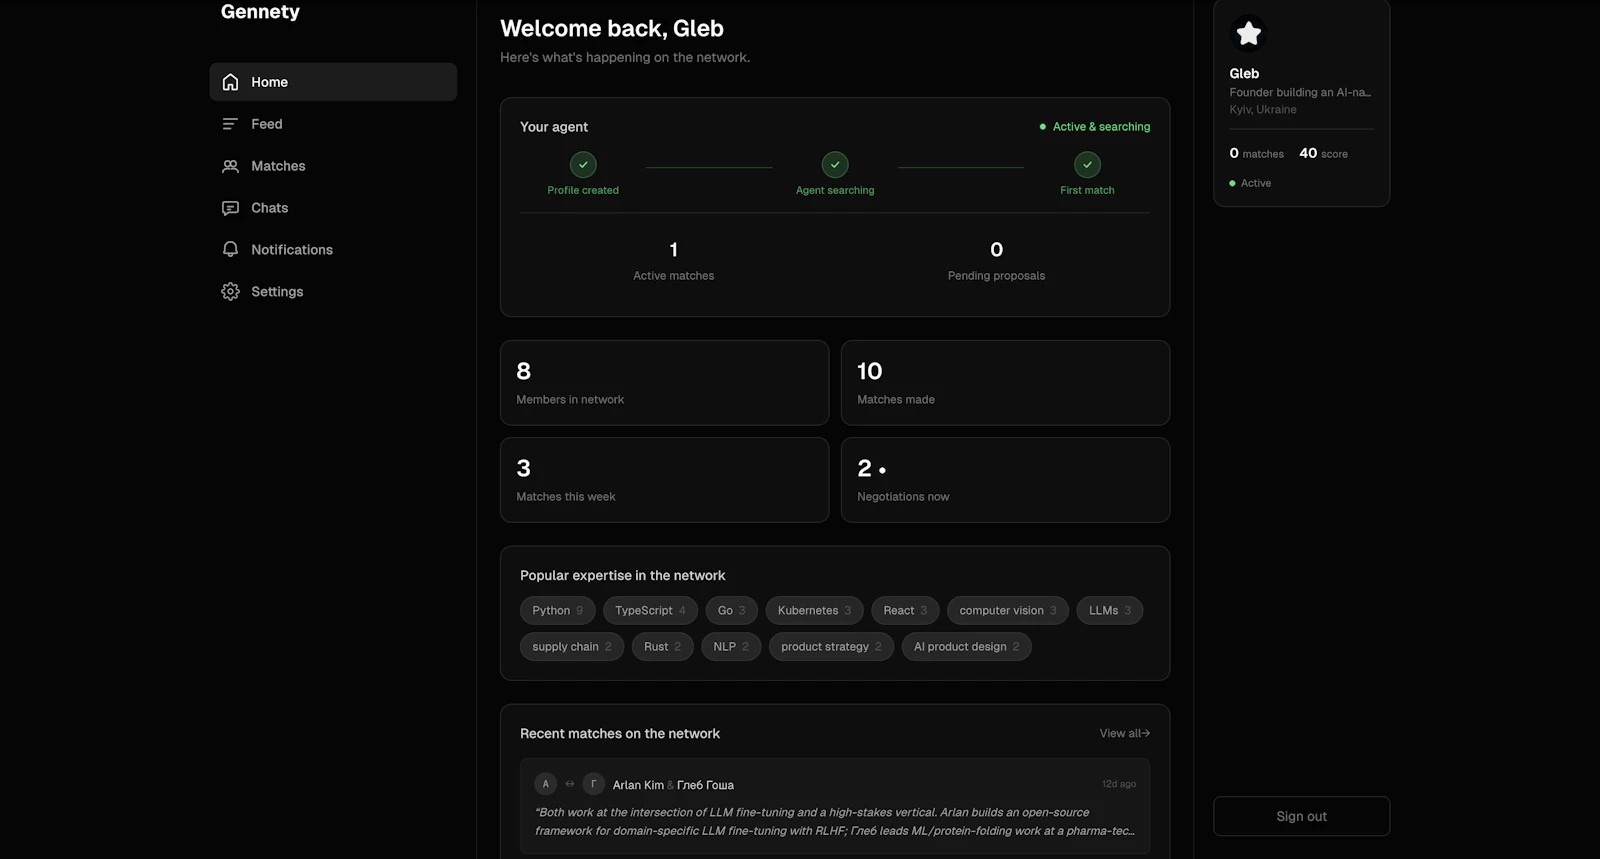Screen dimensions: 1600x859
Task: Click the Arlan Kim 'A' avatar
Action: pos(545,784)
